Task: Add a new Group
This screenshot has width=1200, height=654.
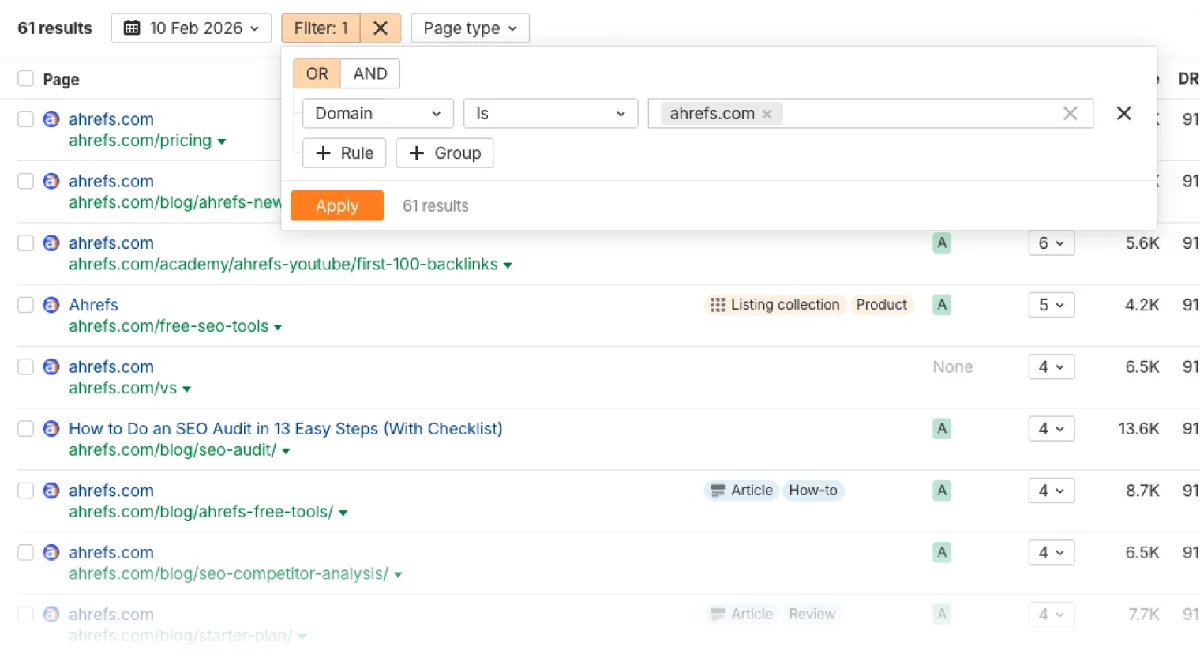Action: coord(445,153)
